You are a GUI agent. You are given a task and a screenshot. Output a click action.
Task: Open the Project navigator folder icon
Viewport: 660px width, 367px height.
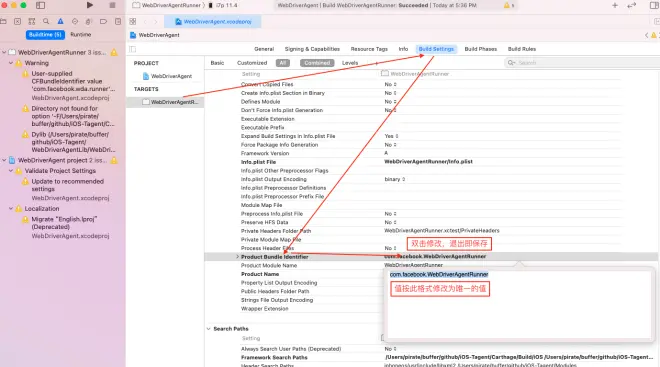pos(3,21)
